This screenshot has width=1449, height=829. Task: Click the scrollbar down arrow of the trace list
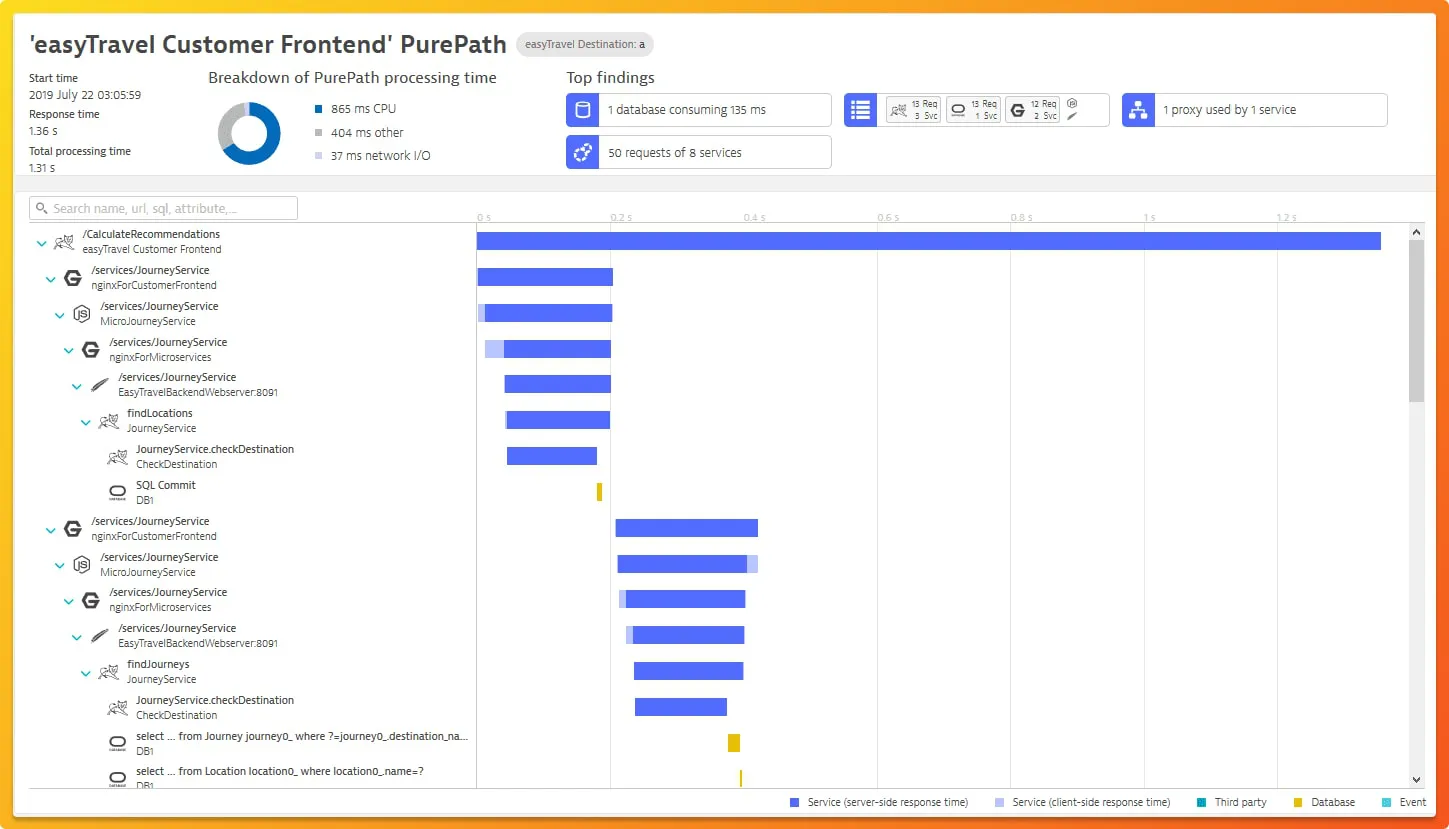(x=1416, y=779)
